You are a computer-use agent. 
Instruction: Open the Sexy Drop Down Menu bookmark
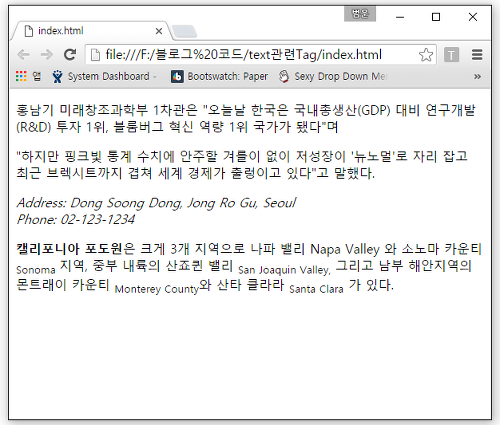pos(332,76)
